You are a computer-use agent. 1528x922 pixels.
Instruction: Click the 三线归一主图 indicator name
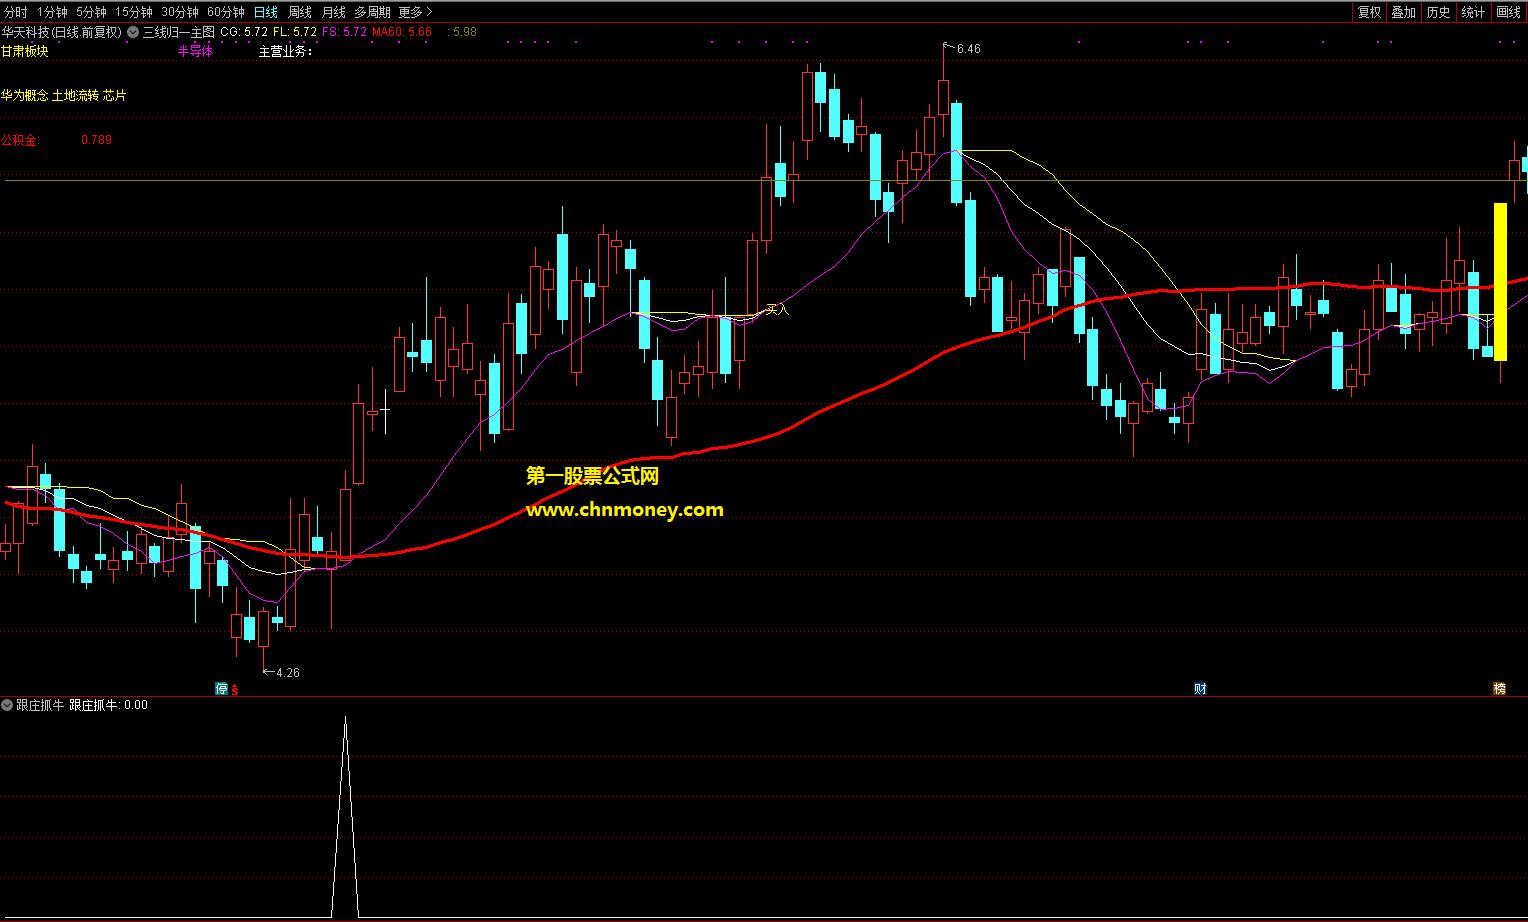[x=178, y=32]
